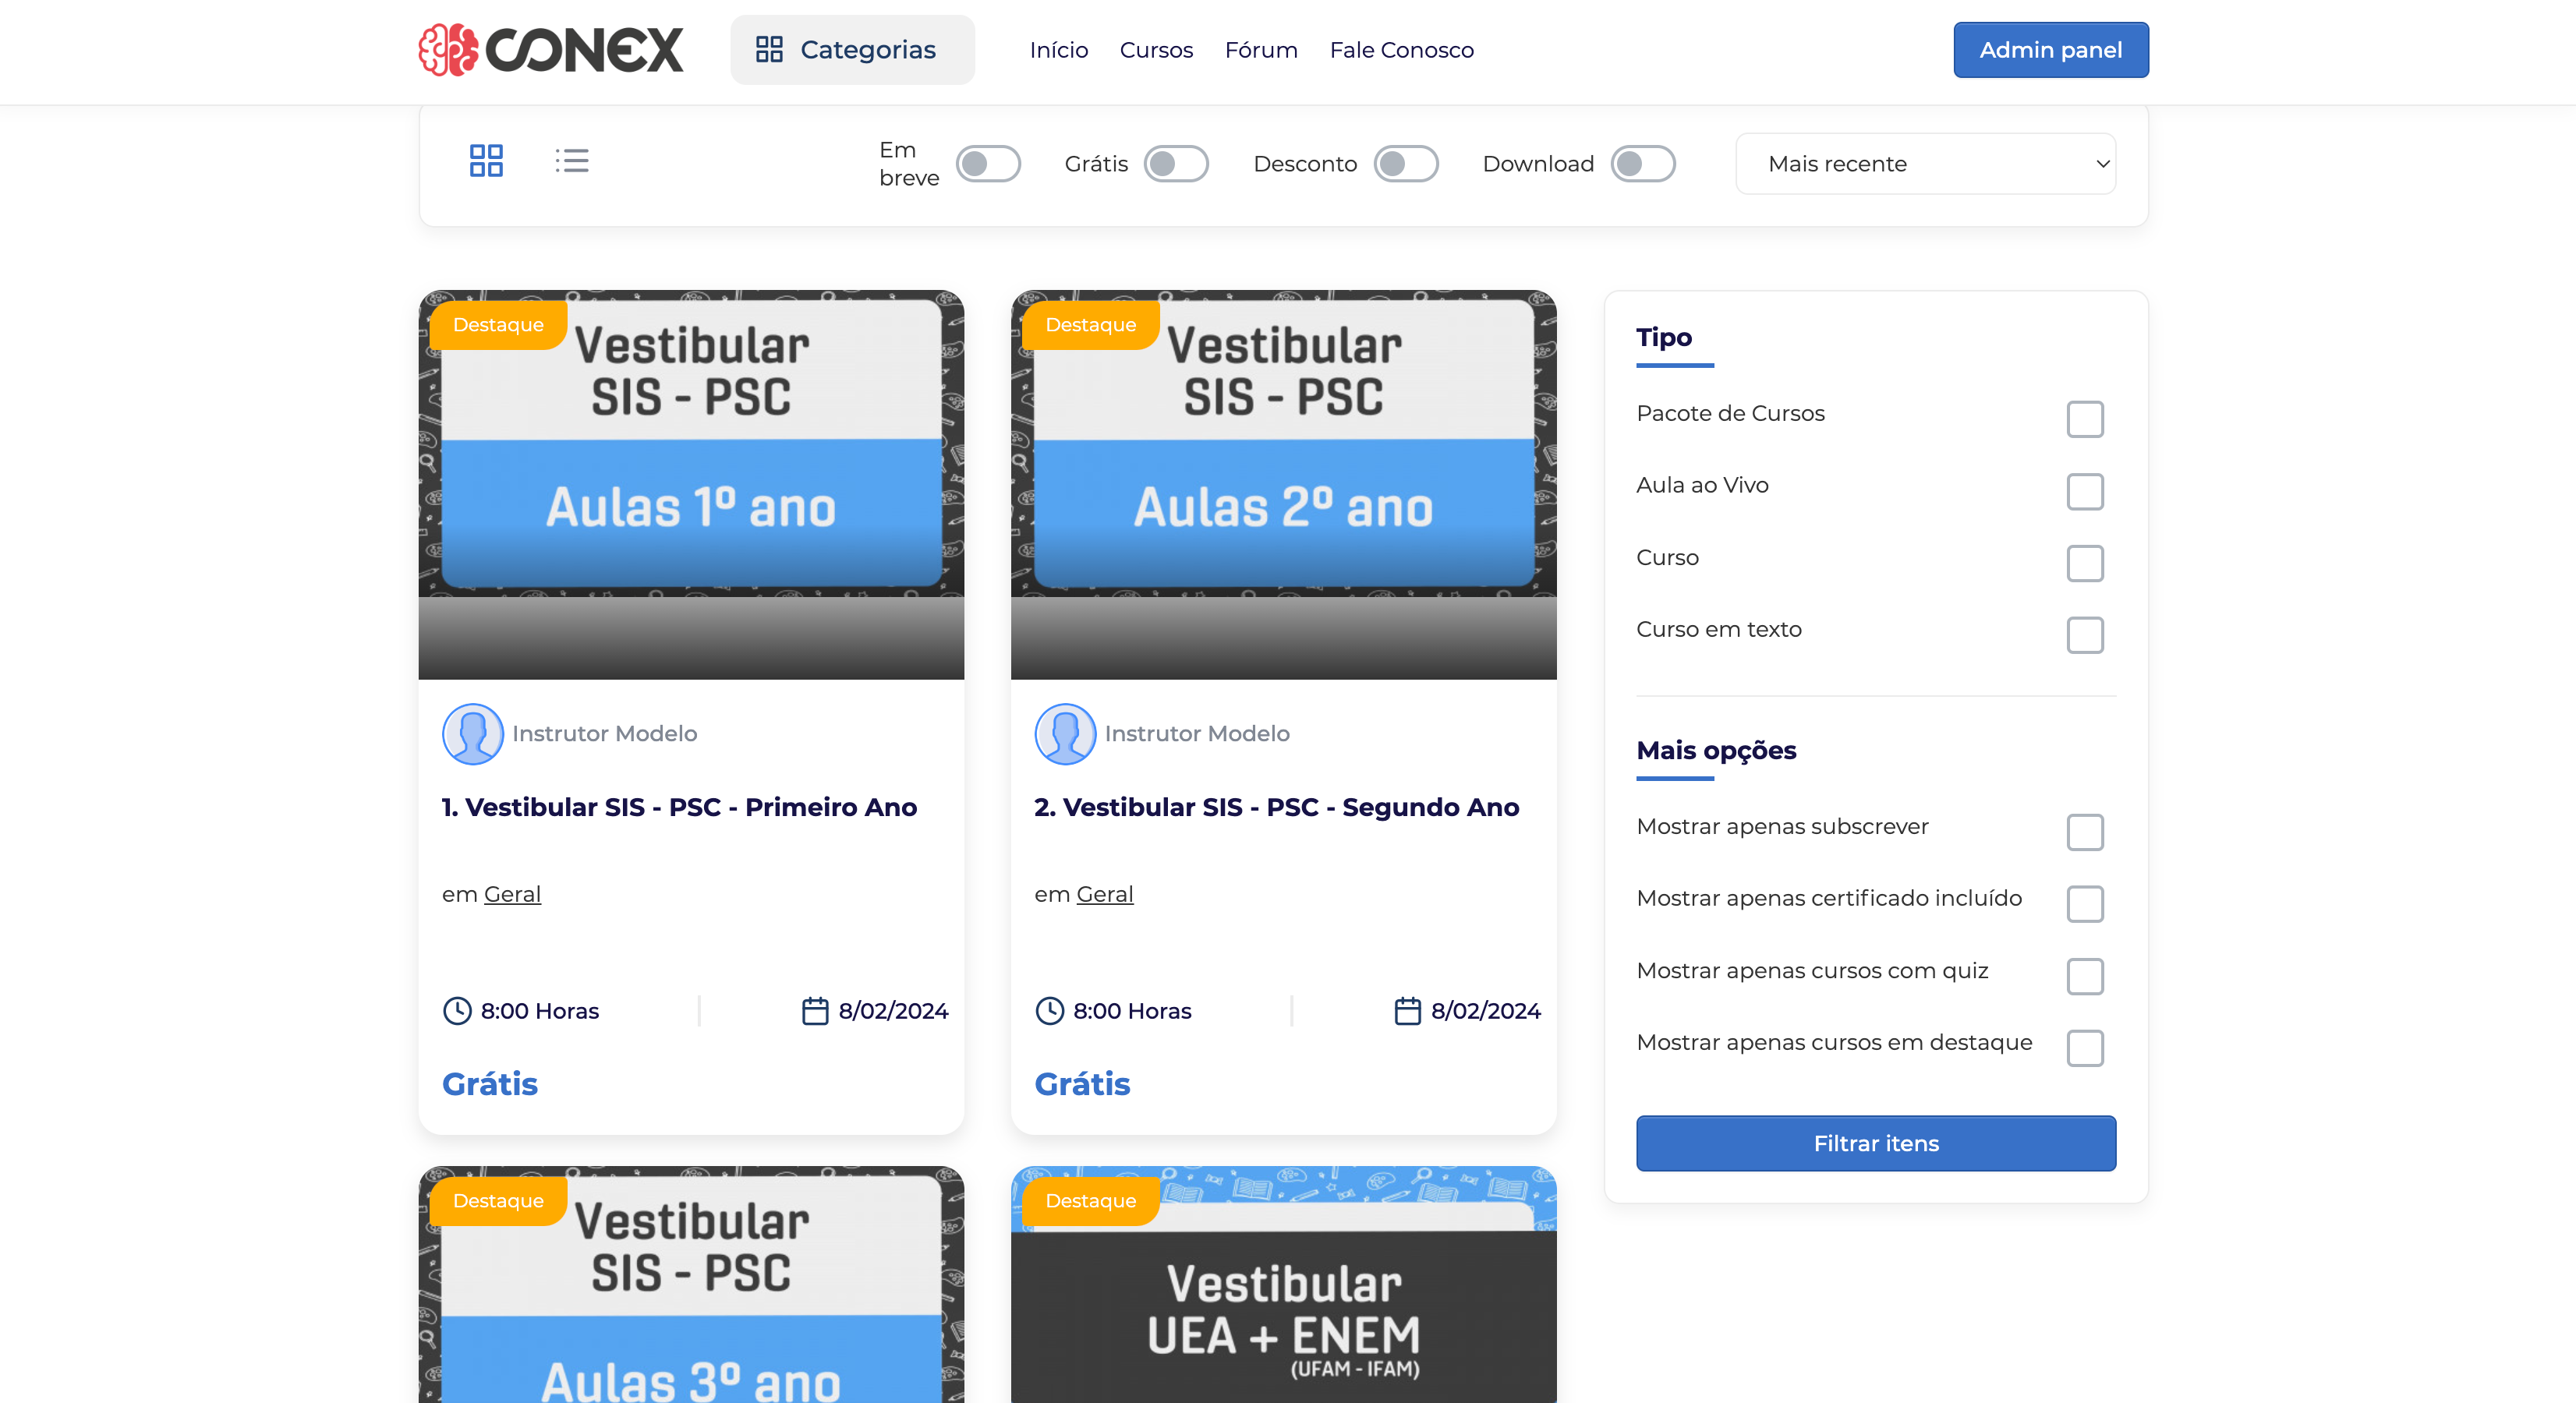The width and height of the screenshot is (2576, 1403).
Task: Click the clock icon on Primeiro Ano card
Action: [456, 1010]
